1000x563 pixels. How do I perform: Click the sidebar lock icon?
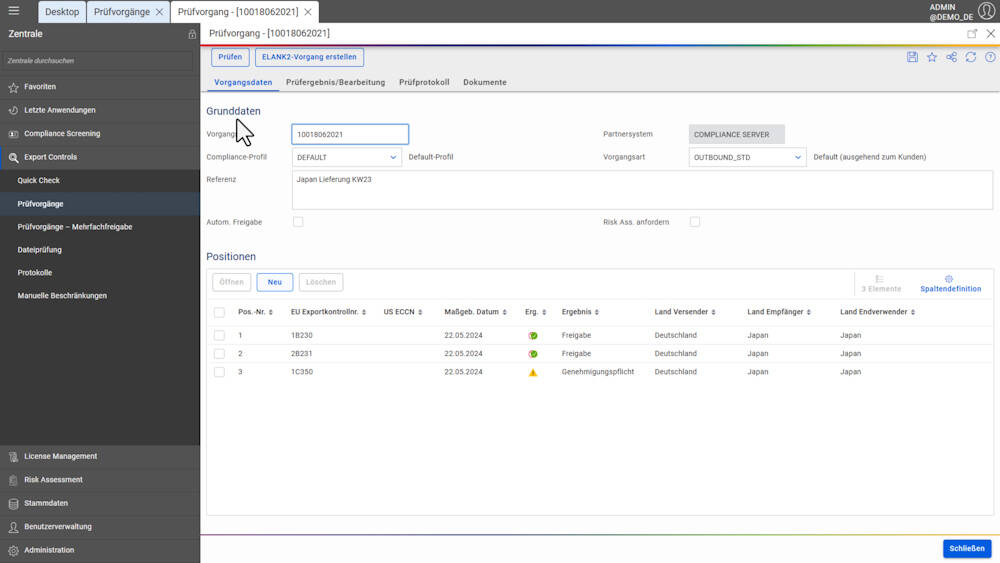coord(192,35)
